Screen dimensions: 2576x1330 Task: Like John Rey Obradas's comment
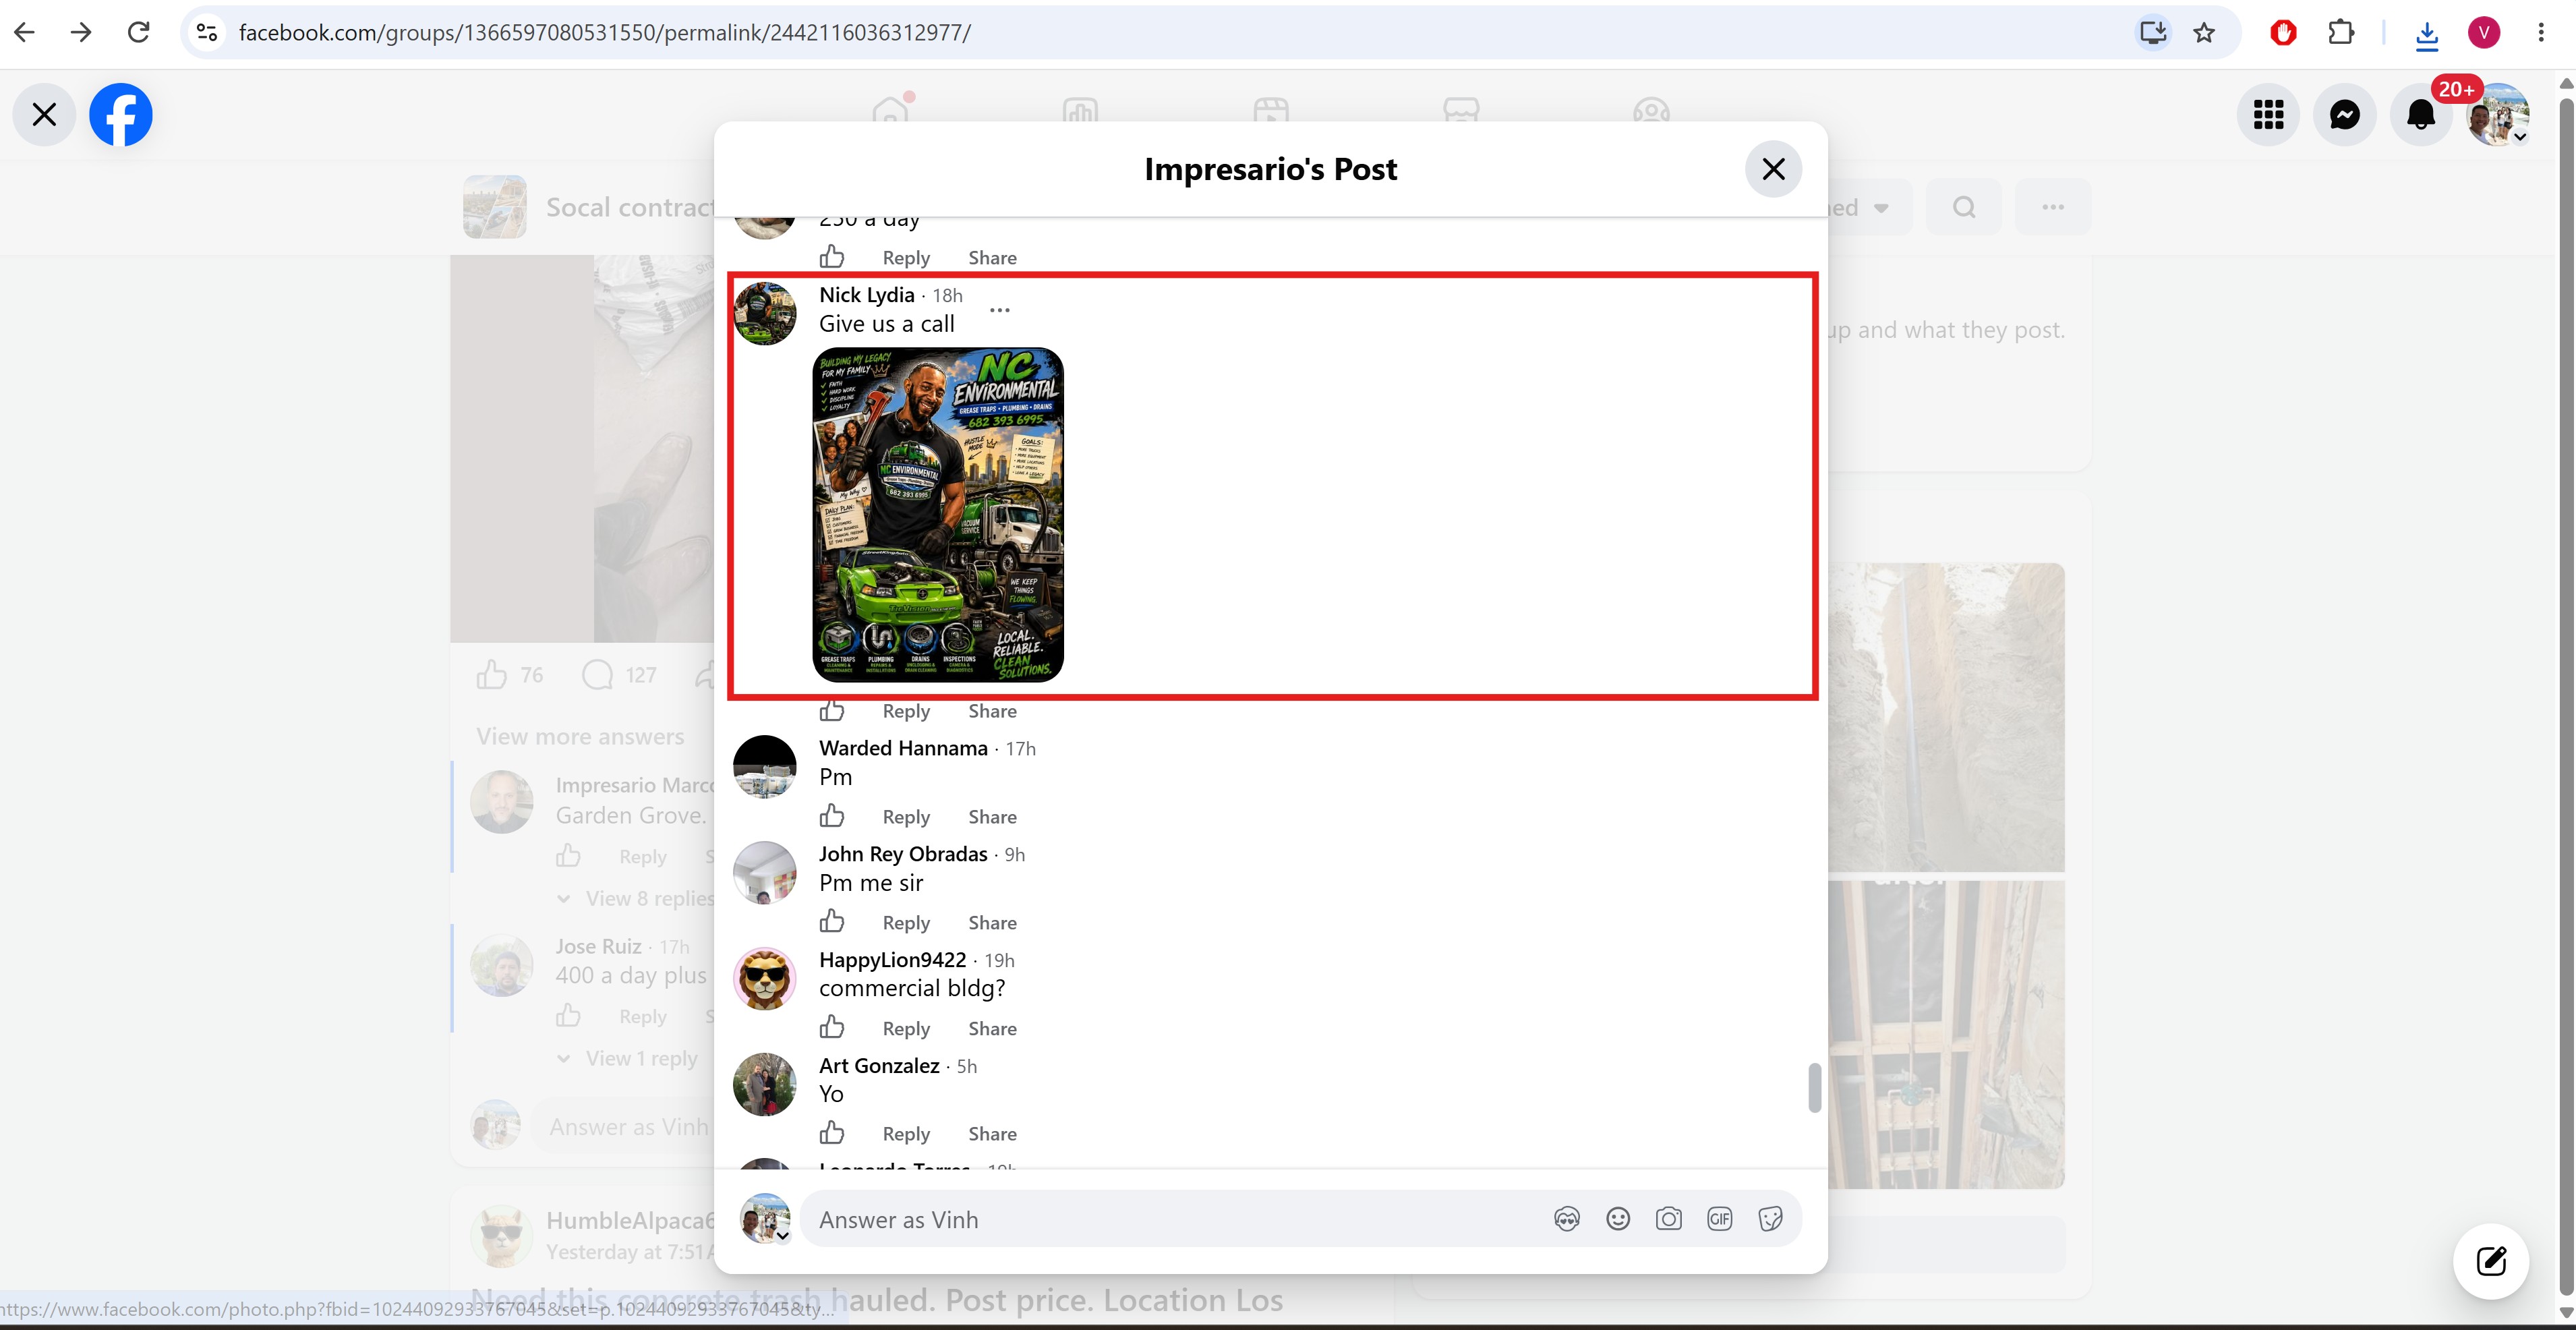point(832,921)
